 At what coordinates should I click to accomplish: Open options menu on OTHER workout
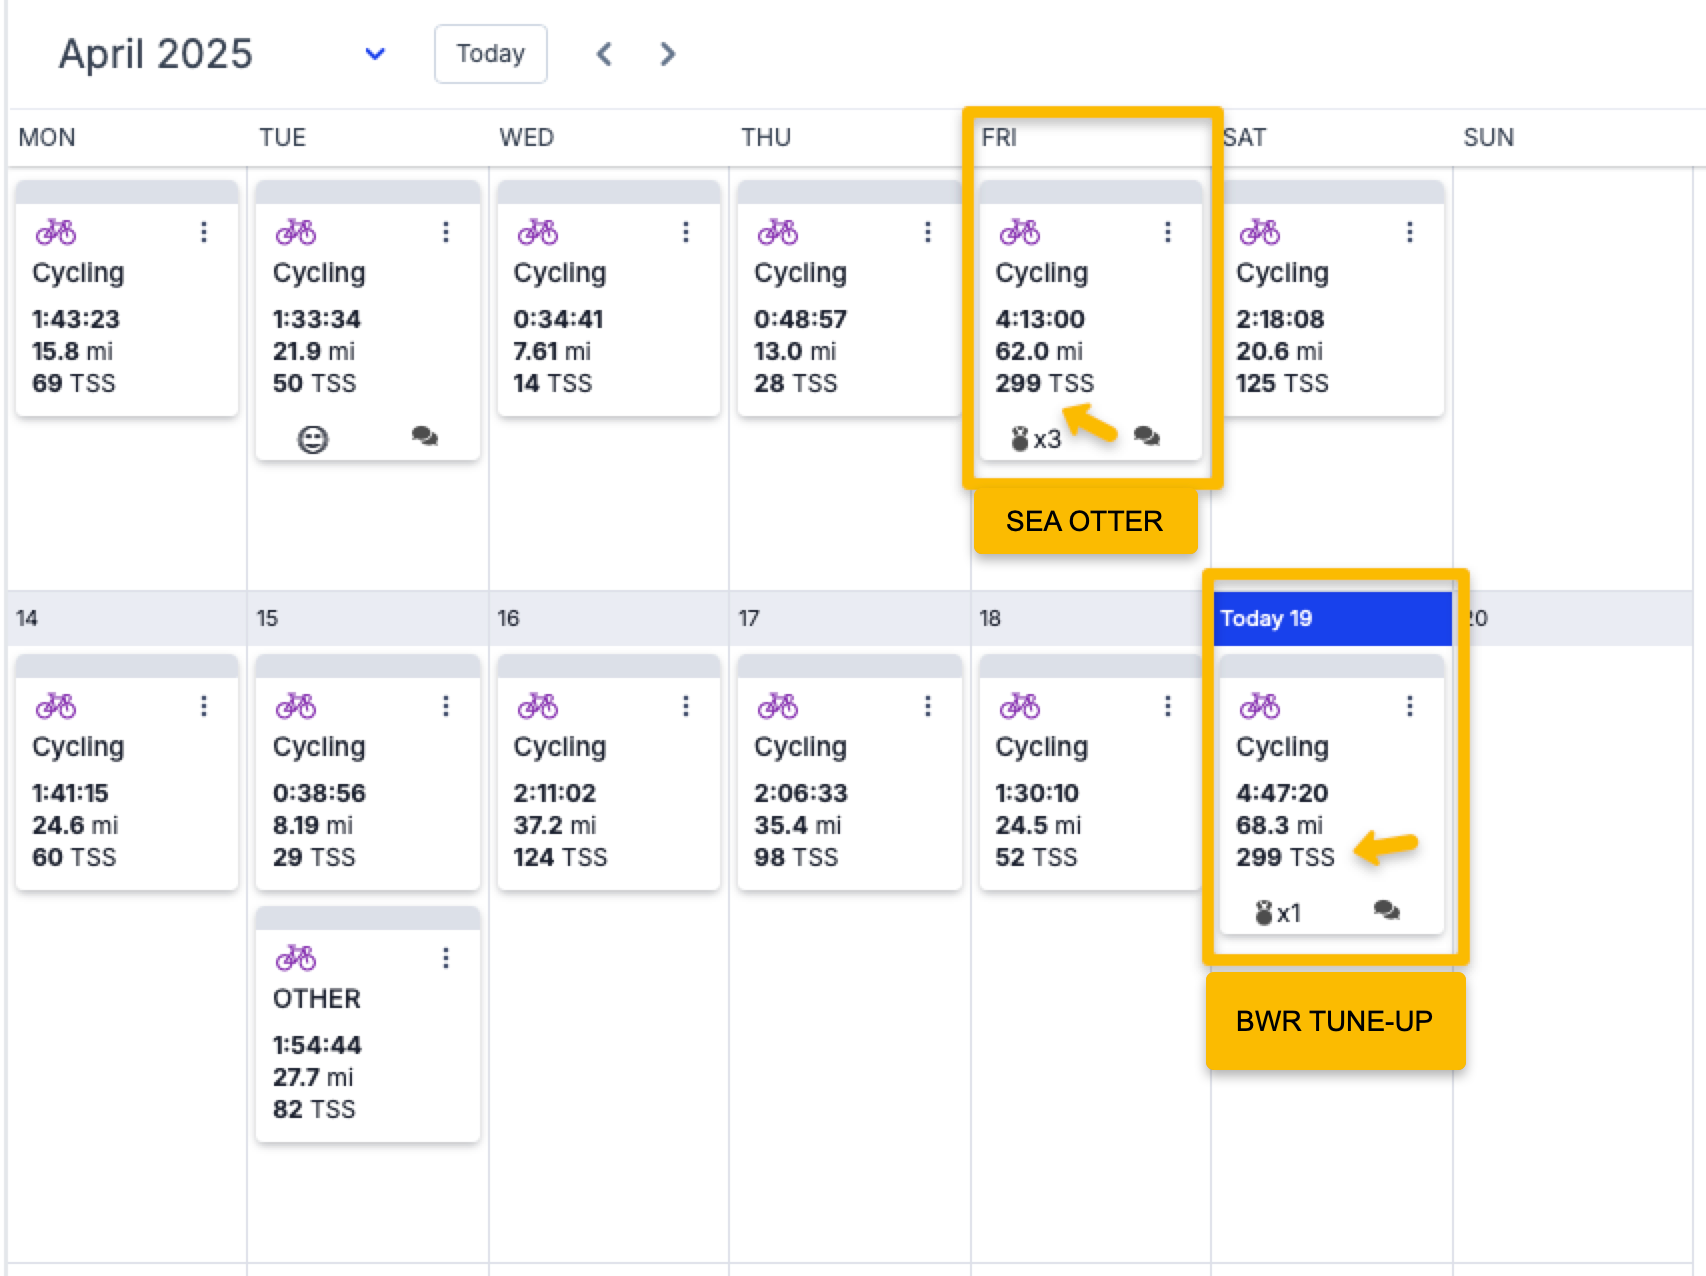click(446, 958)
